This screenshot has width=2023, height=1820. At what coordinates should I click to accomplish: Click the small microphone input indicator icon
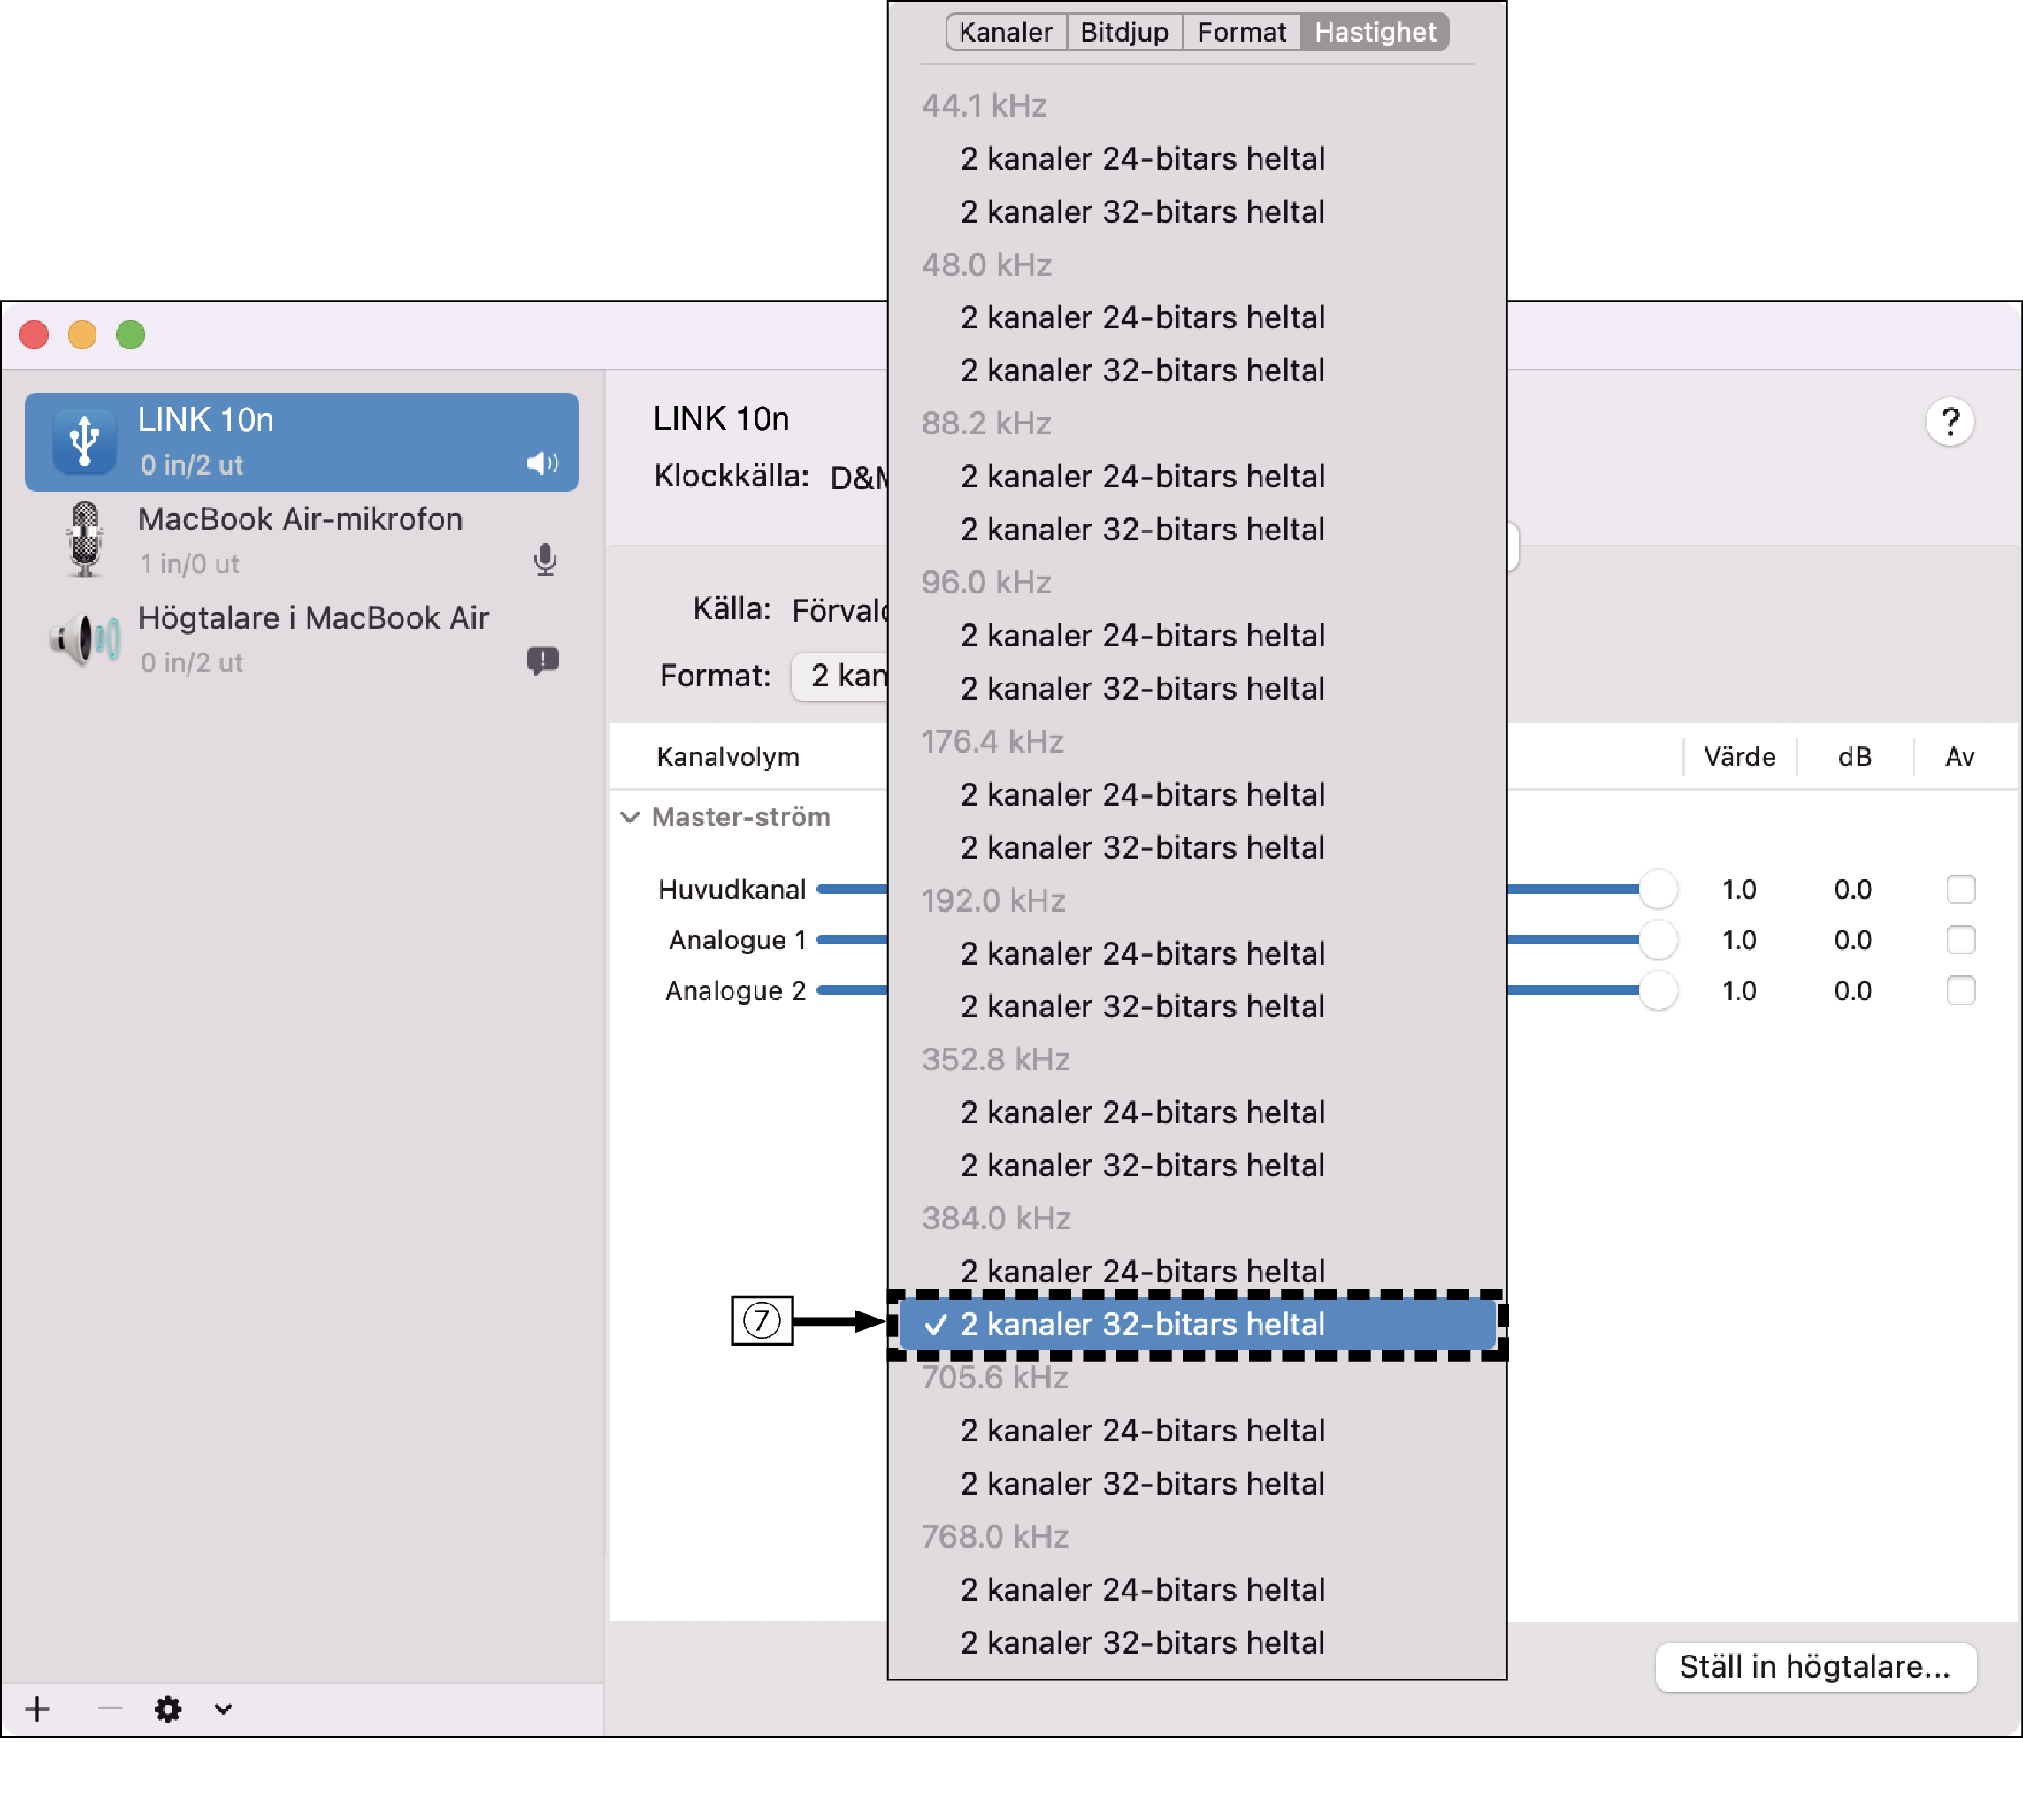pos(545,561)
